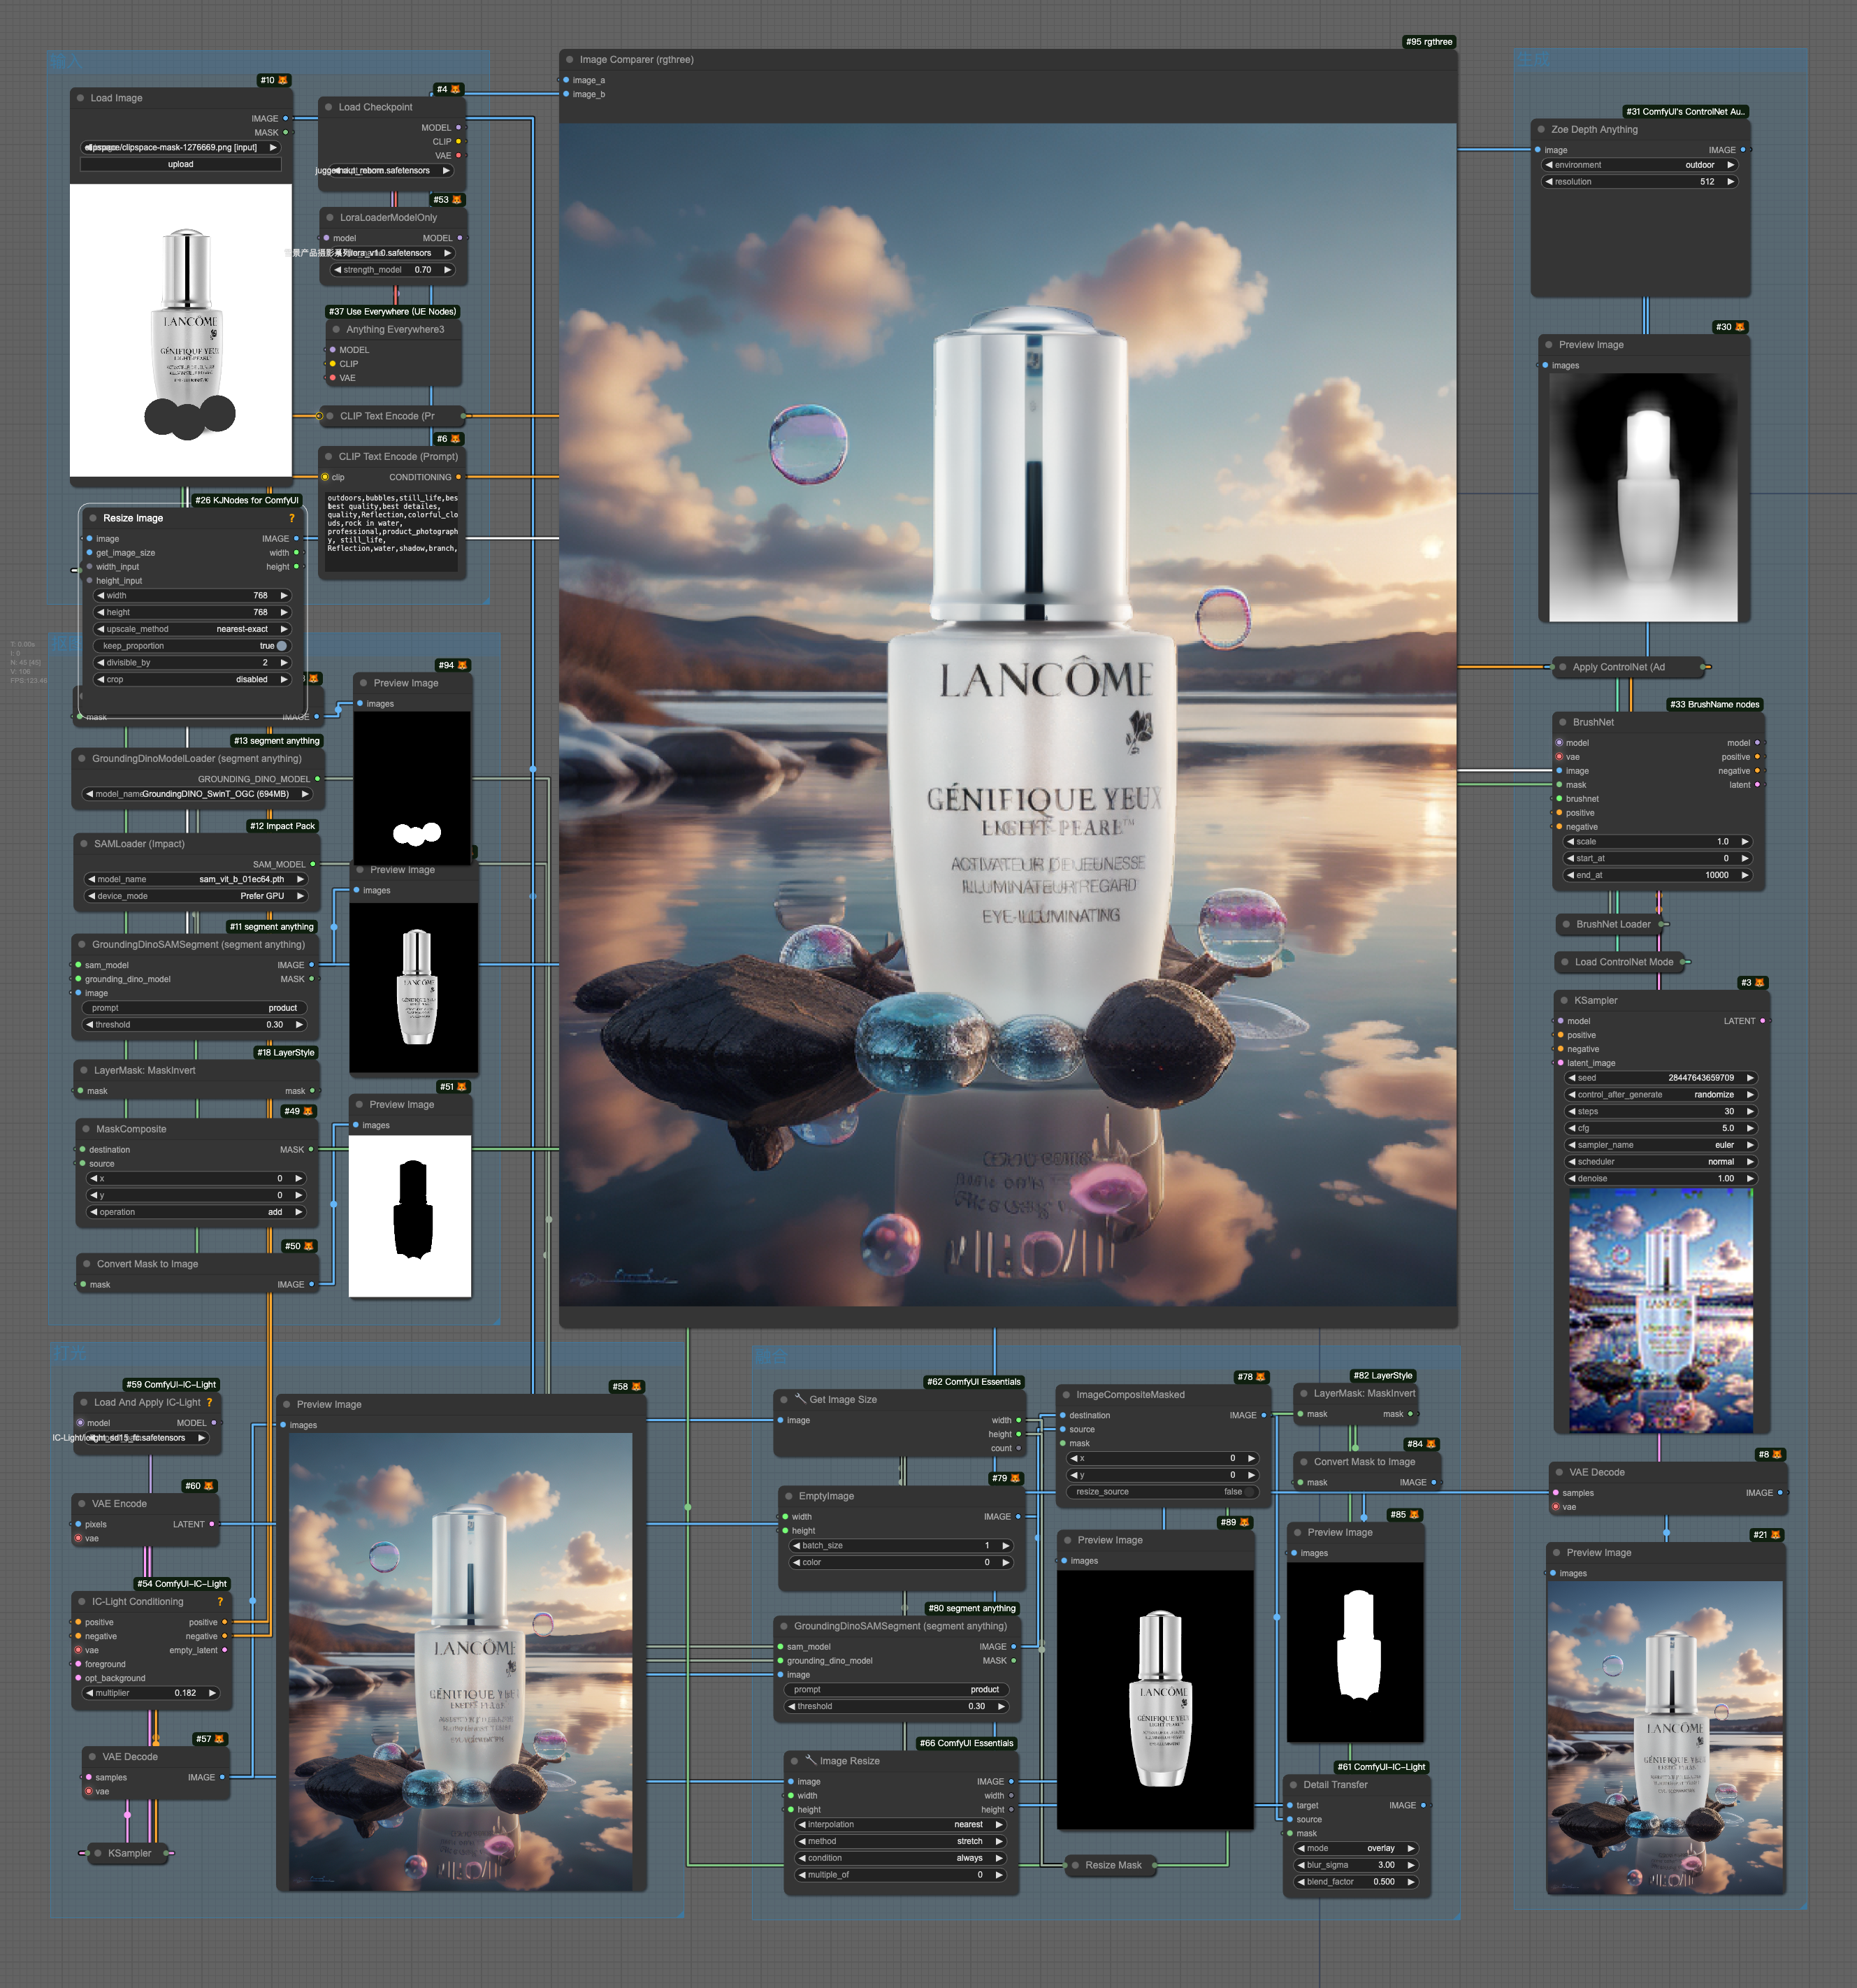Expand collapsed Load ControlNet Mode node dot
Viewport: 1857px width, 1988px height.
click(x=1564, y=962)
